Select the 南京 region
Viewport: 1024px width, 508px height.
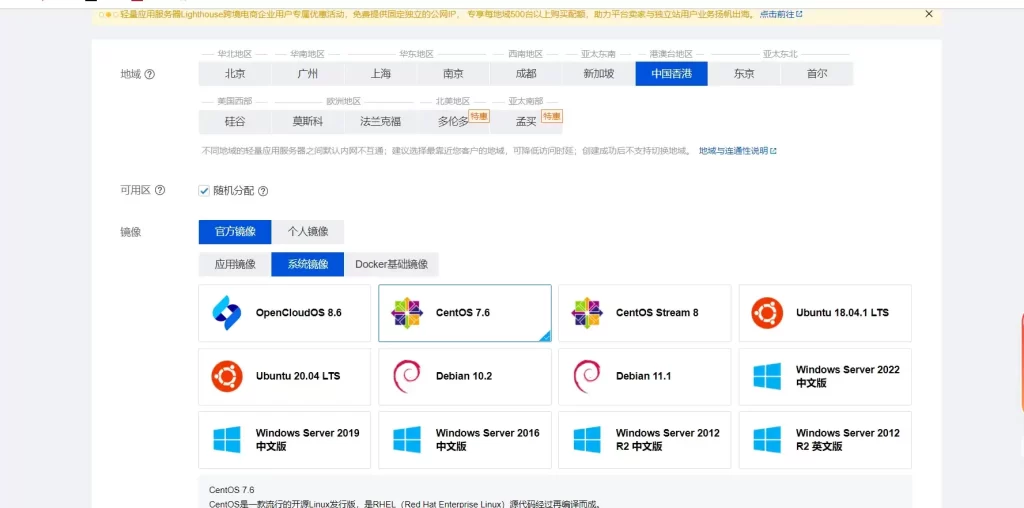pyautogui.click(x=453, y=74)
